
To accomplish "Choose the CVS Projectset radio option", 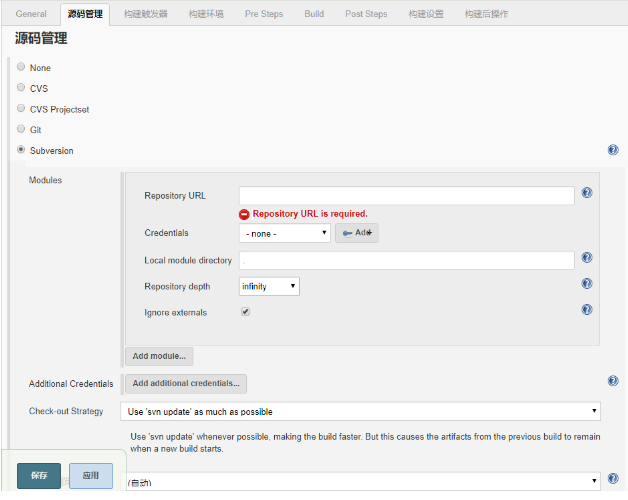I will pos(21,108).
